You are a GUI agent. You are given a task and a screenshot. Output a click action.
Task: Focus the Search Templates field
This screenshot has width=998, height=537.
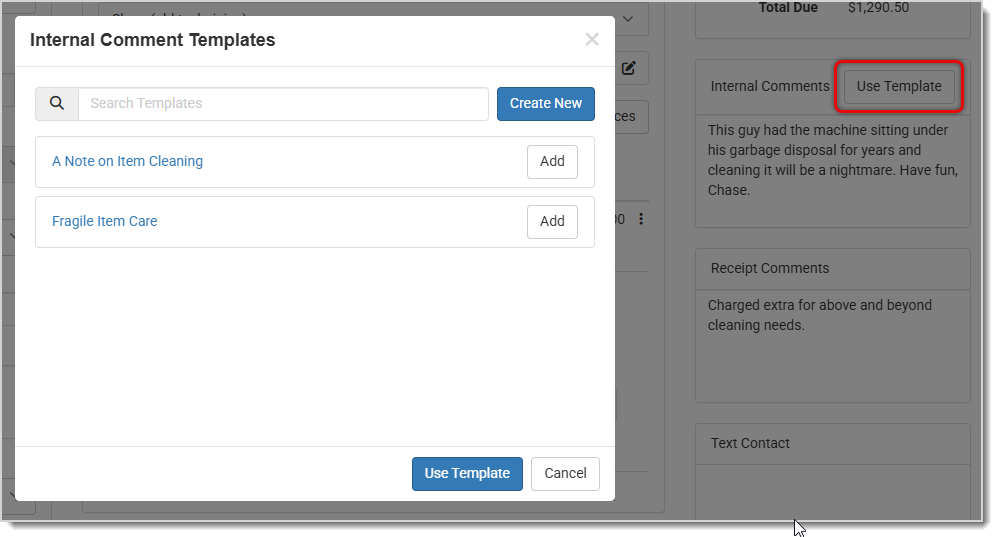point(283,104)
